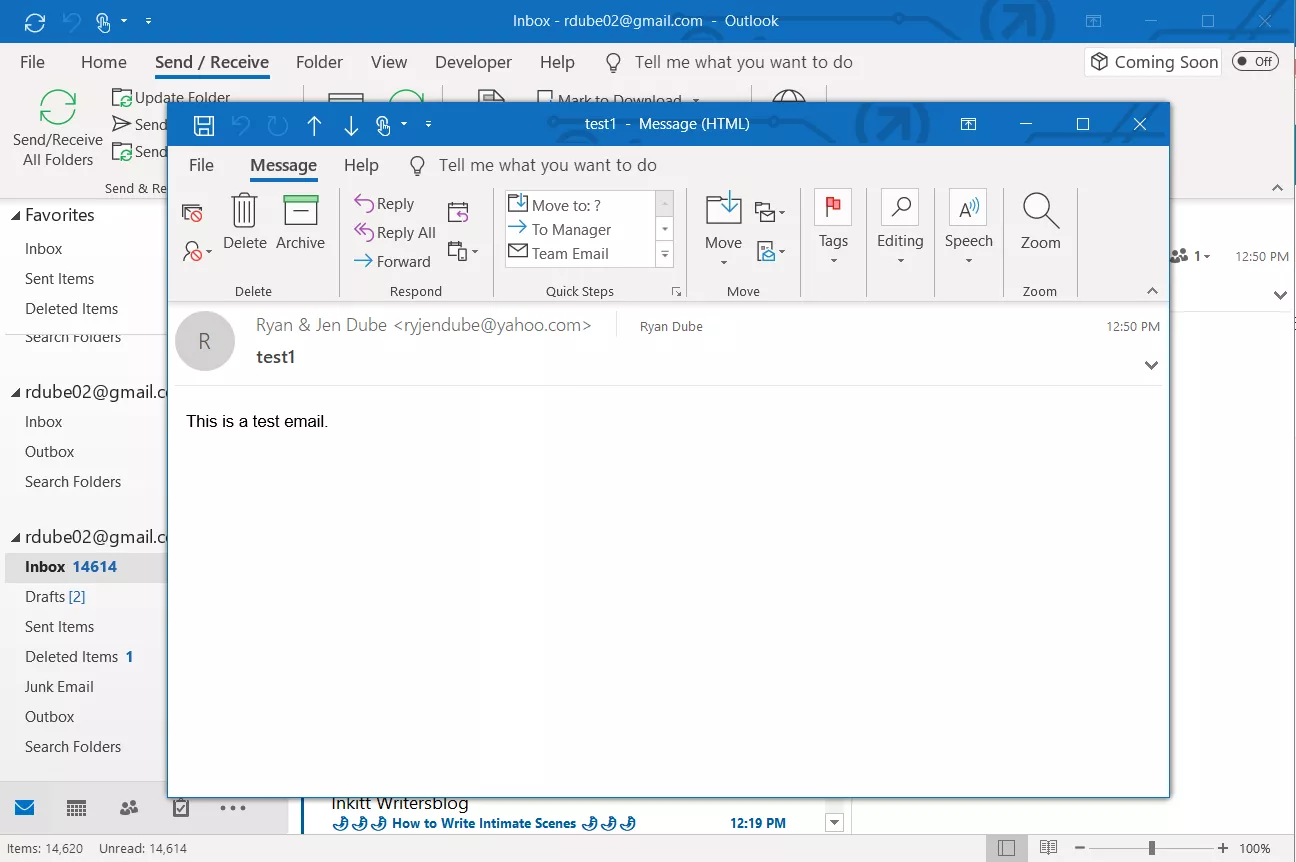Switch to Mail view icon
Viewport: 1296px width, 862px height.
pos(24,808)
